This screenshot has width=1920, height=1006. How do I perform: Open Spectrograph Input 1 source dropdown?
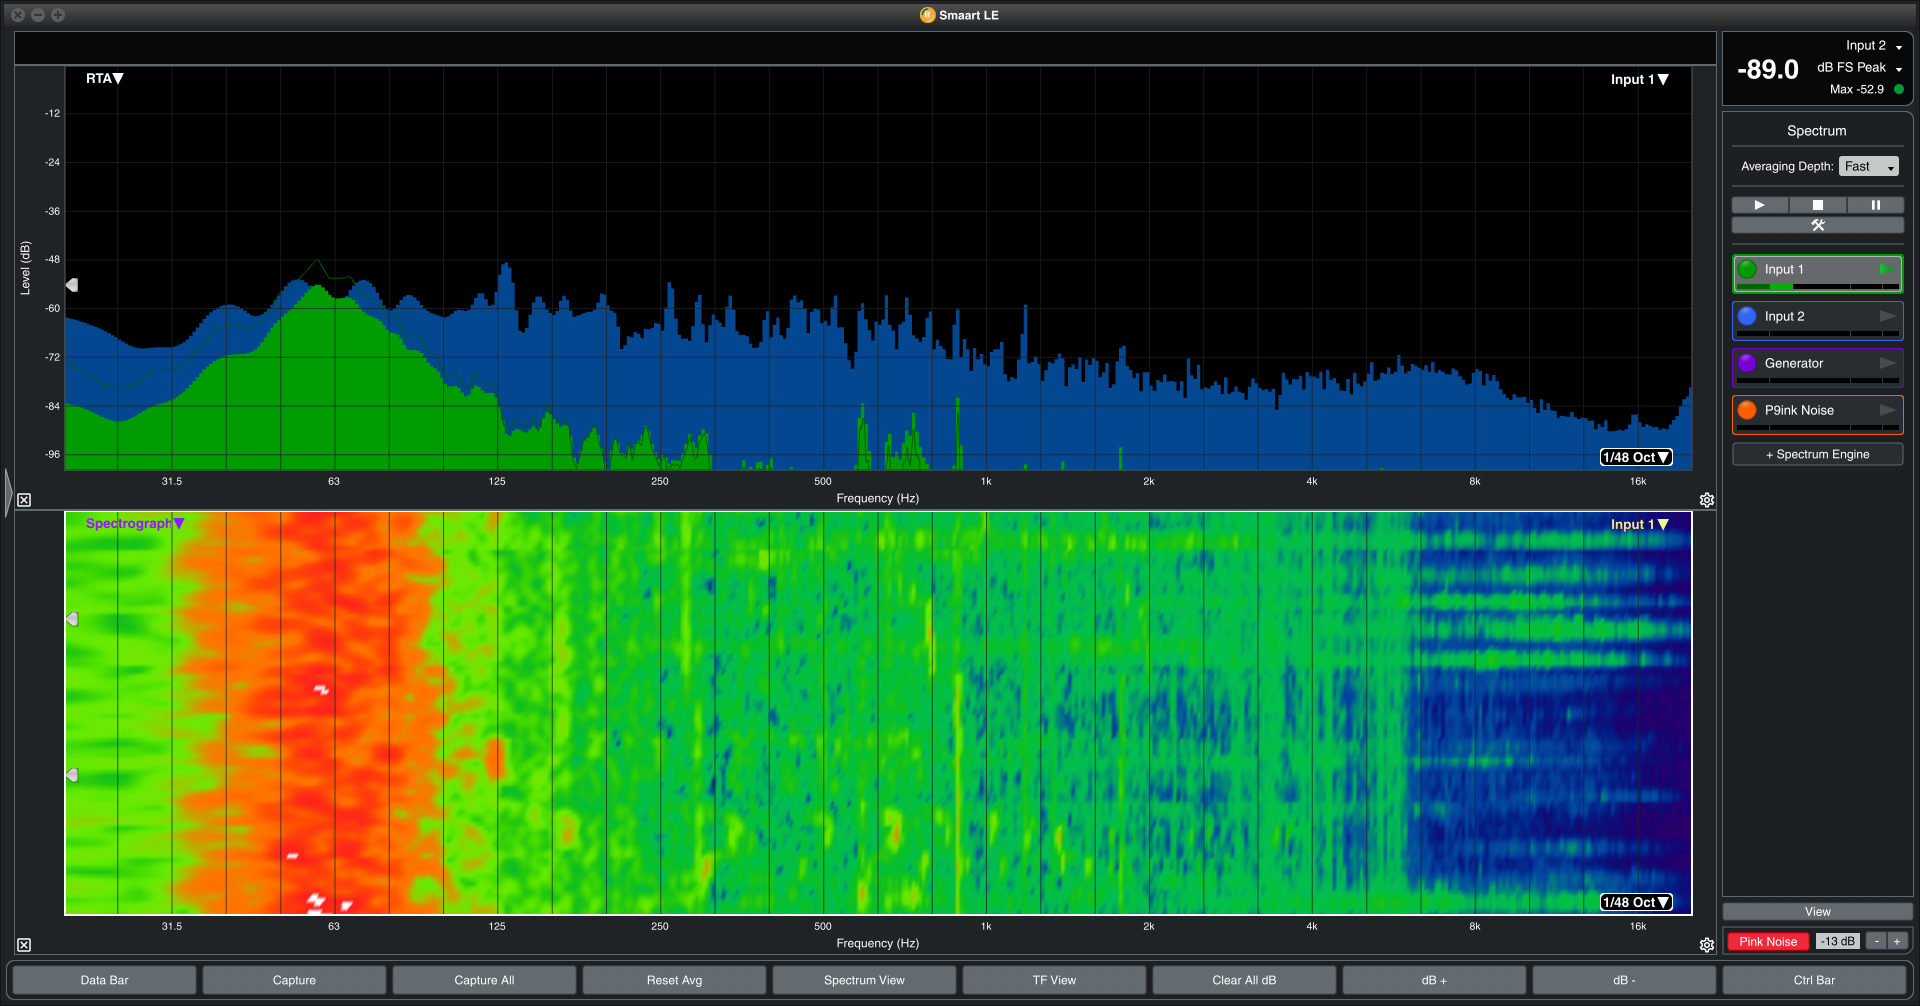(1639, 524)
